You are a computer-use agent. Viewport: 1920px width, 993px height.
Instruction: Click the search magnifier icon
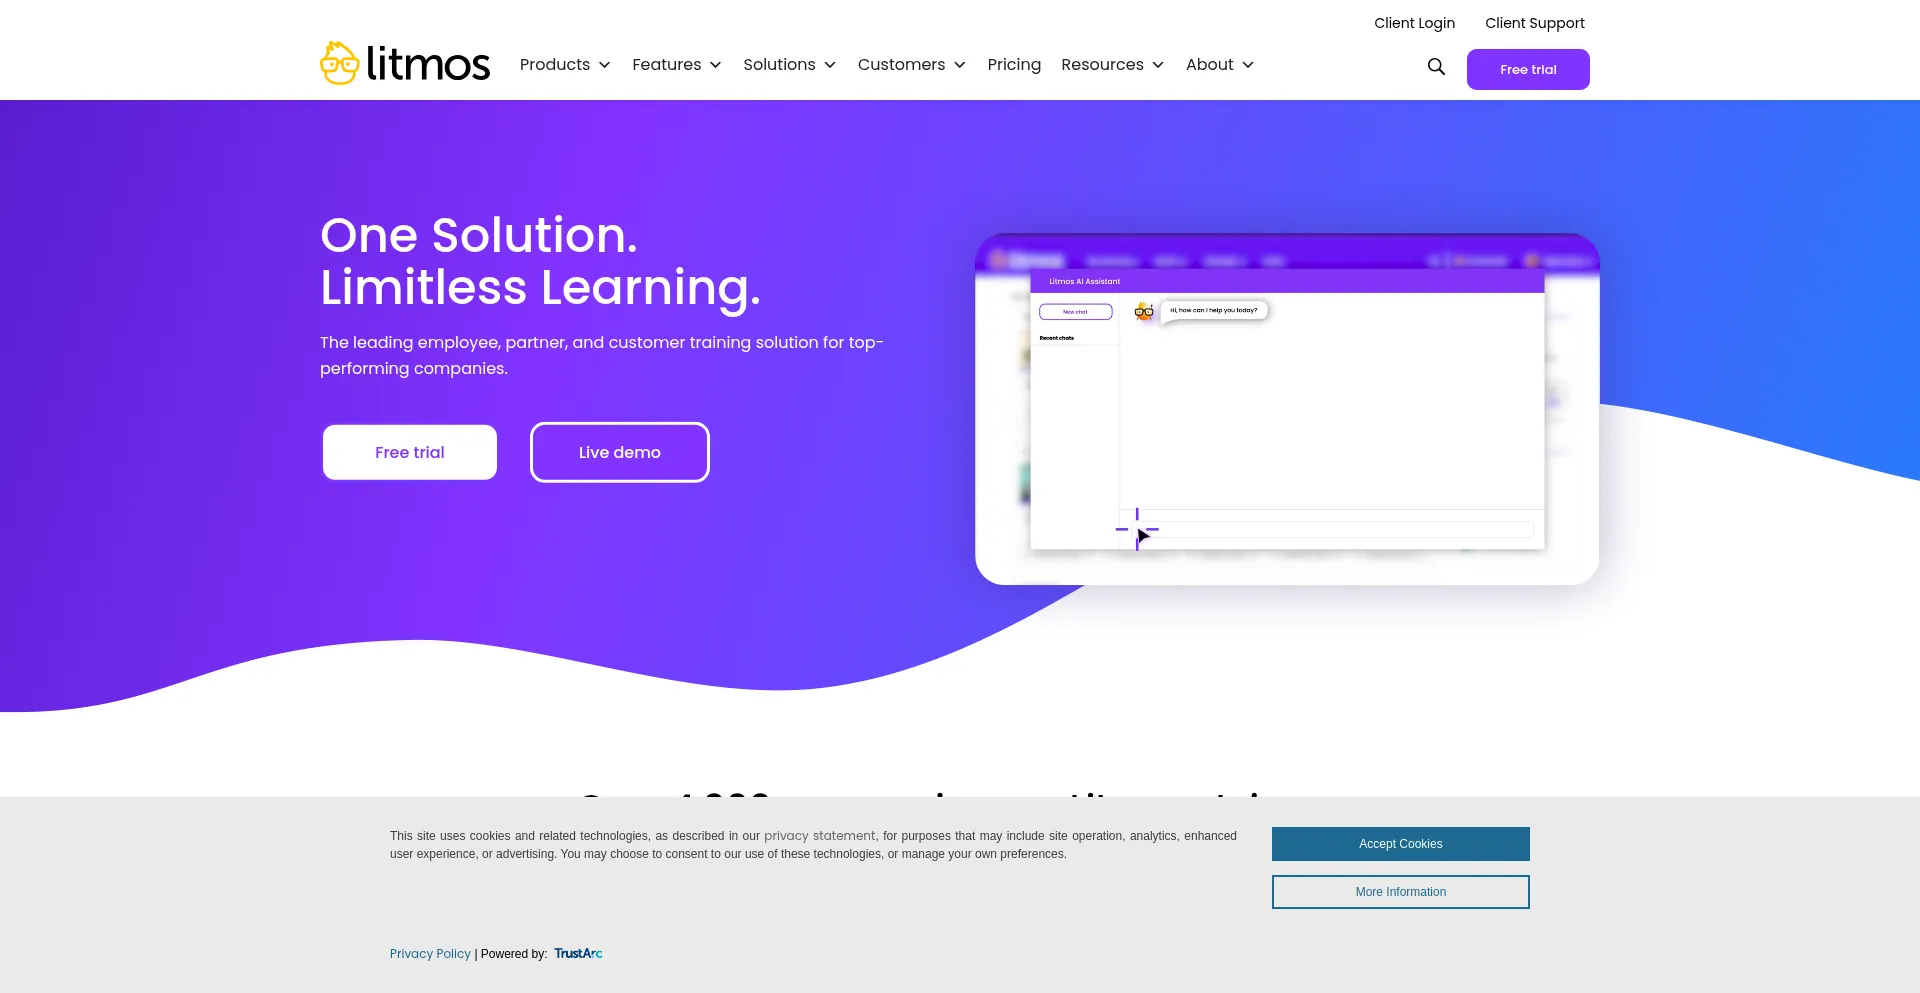click(x=1436, y=67)
